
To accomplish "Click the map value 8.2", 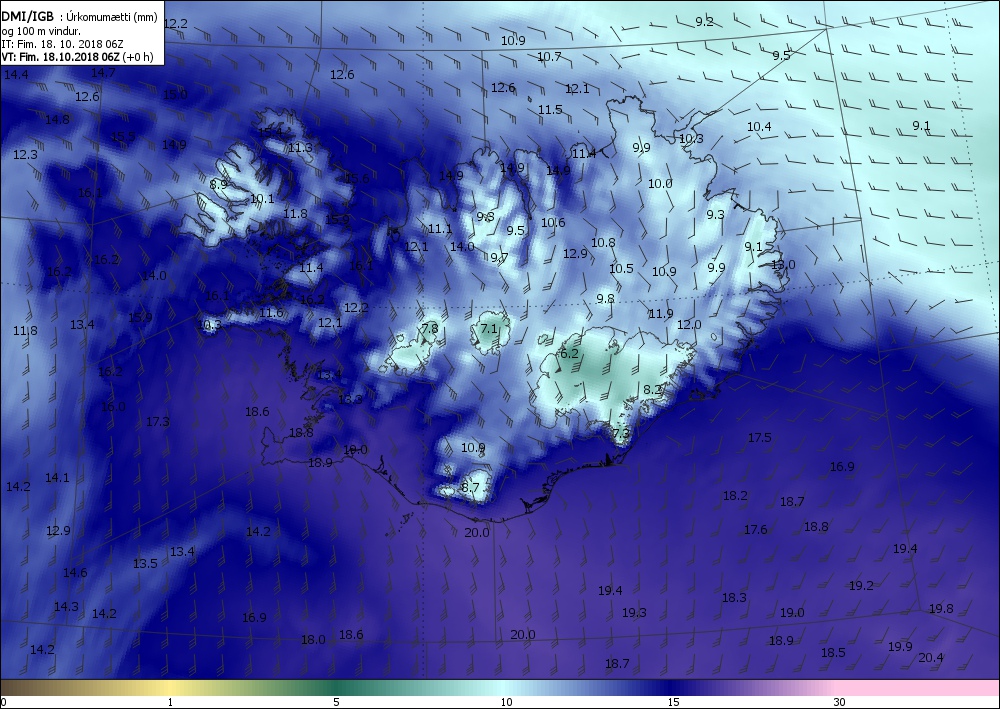I will (652, 390).
